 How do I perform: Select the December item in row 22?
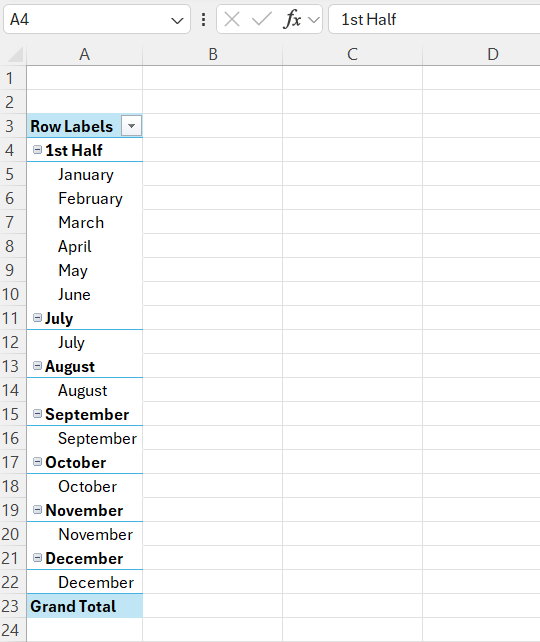coord(96,583)
